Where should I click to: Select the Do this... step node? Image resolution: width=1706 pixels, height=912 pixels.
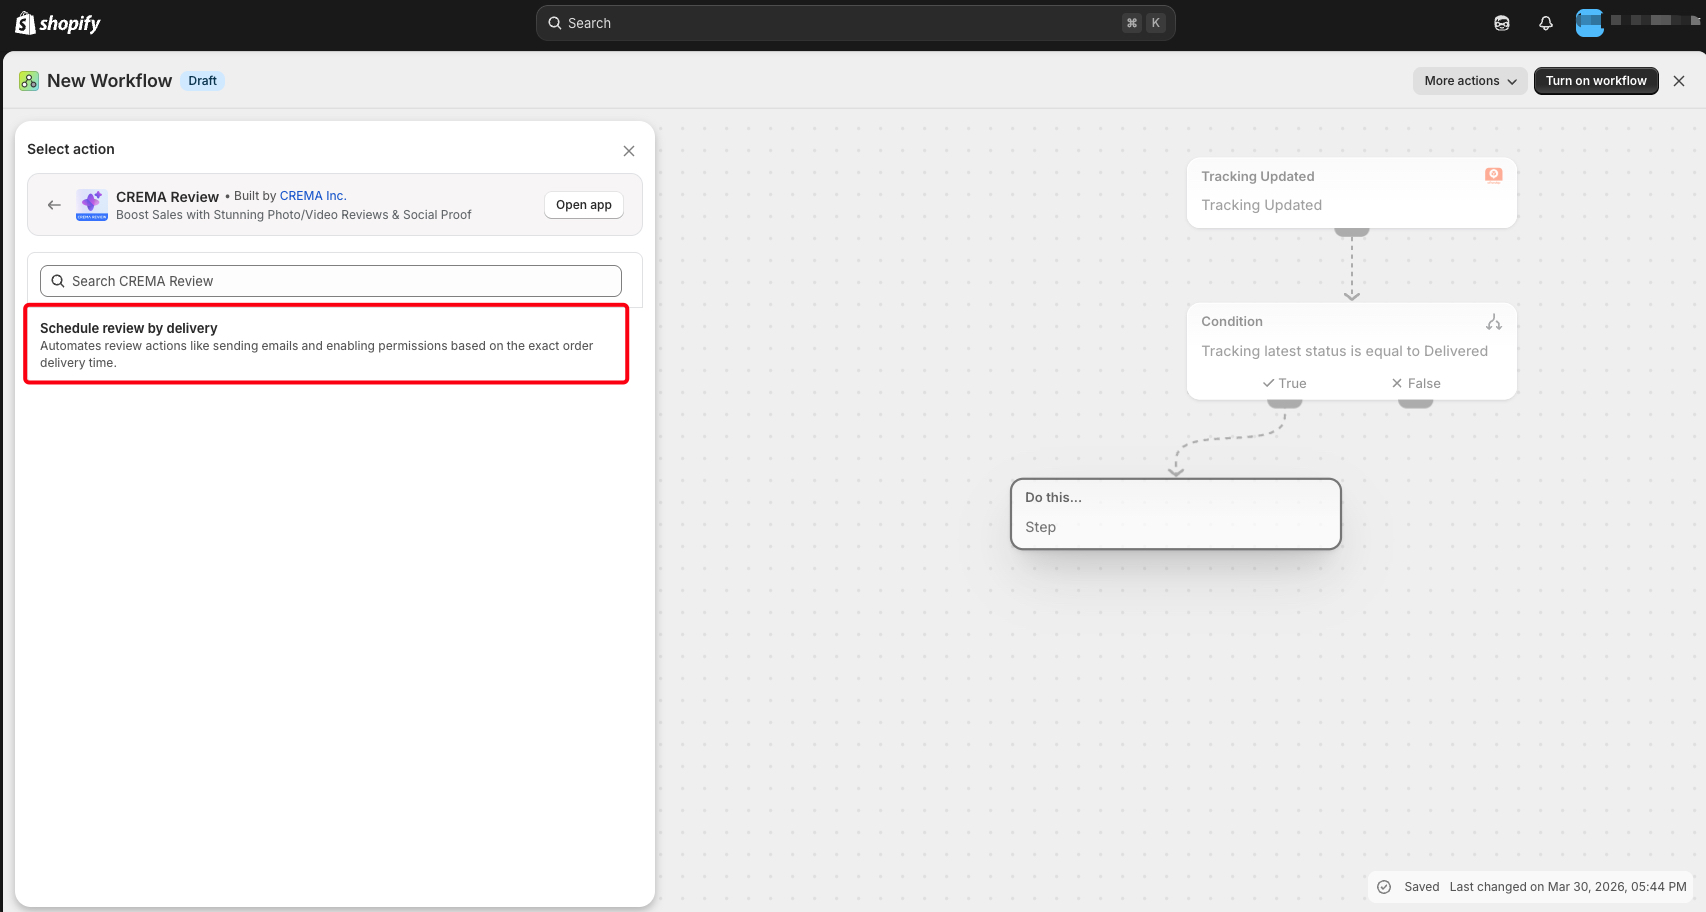tap(1176, 514)
